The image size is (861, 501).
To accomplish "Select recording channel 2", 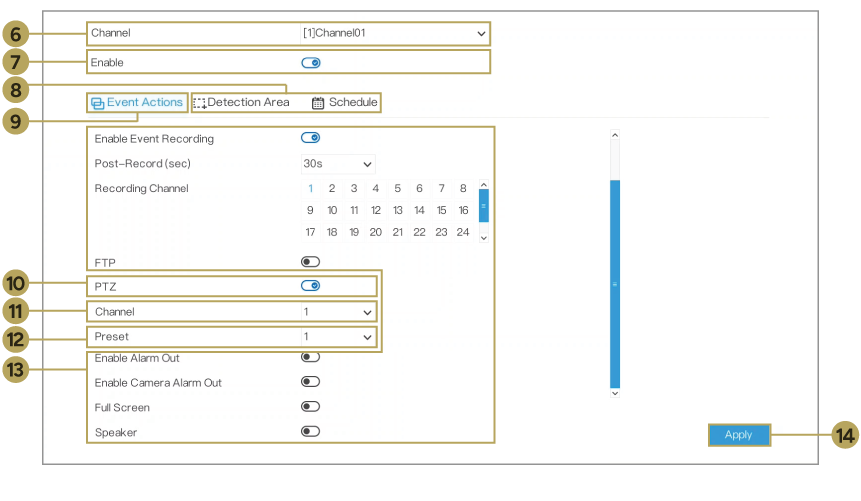I will 332,188.
